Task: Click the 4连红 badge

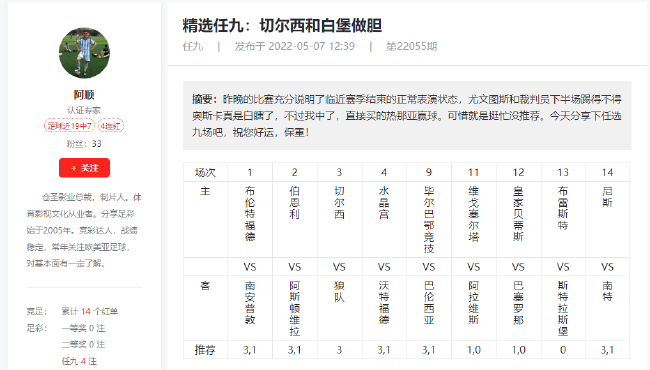Action: [111, 126]
